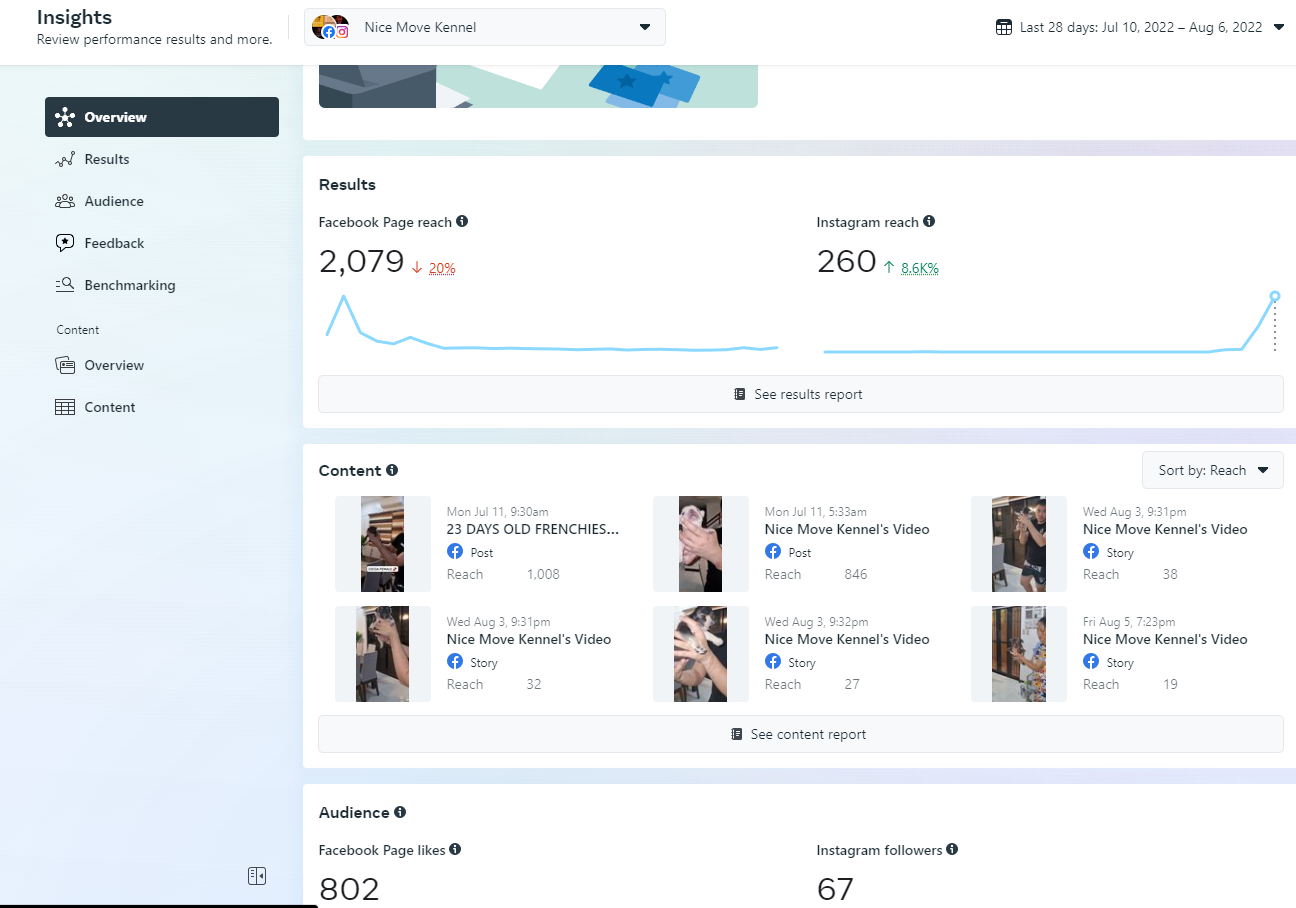1296x908 pixels.
Task: Click the Facebook Page reach line chart
Action: point(552,323)
